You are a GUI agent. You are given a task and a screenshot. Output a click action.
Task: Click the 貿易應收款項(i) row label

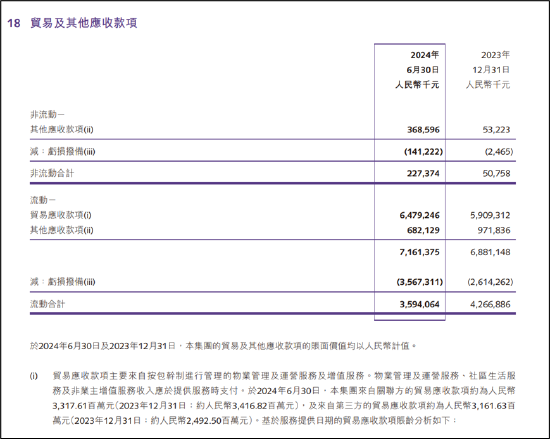[x=61, y=215]
